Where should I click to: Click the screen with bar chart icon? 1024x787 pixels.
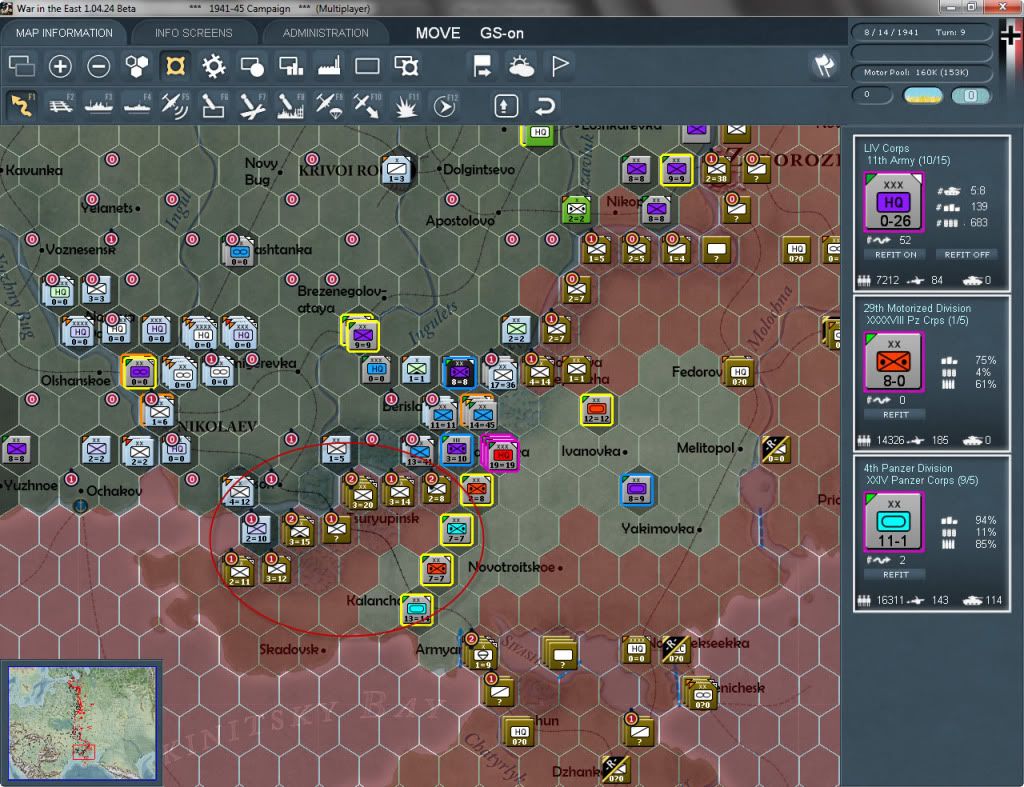tap(291, 66)
